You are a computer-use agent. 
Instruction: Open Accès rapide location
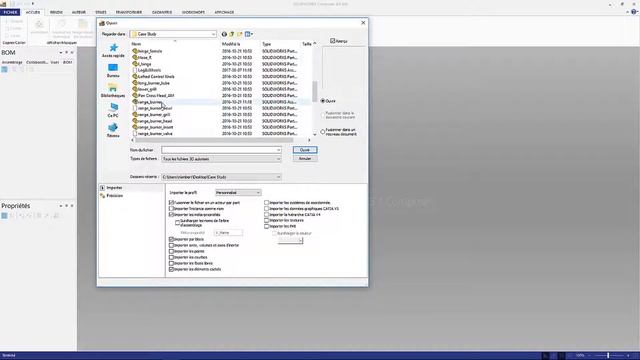point(113,51)
